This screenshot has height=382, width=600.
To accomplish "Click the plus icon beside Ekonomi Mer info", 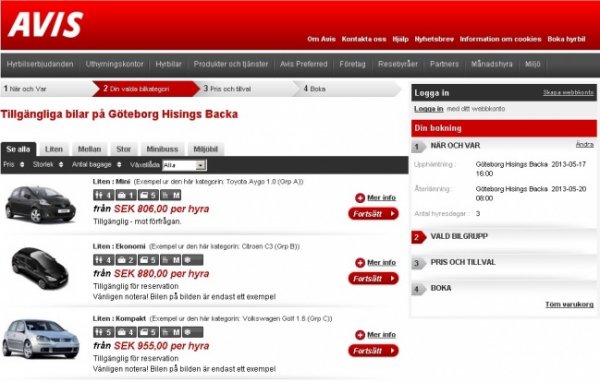I will pyautogui.click(x=360, y=263).
